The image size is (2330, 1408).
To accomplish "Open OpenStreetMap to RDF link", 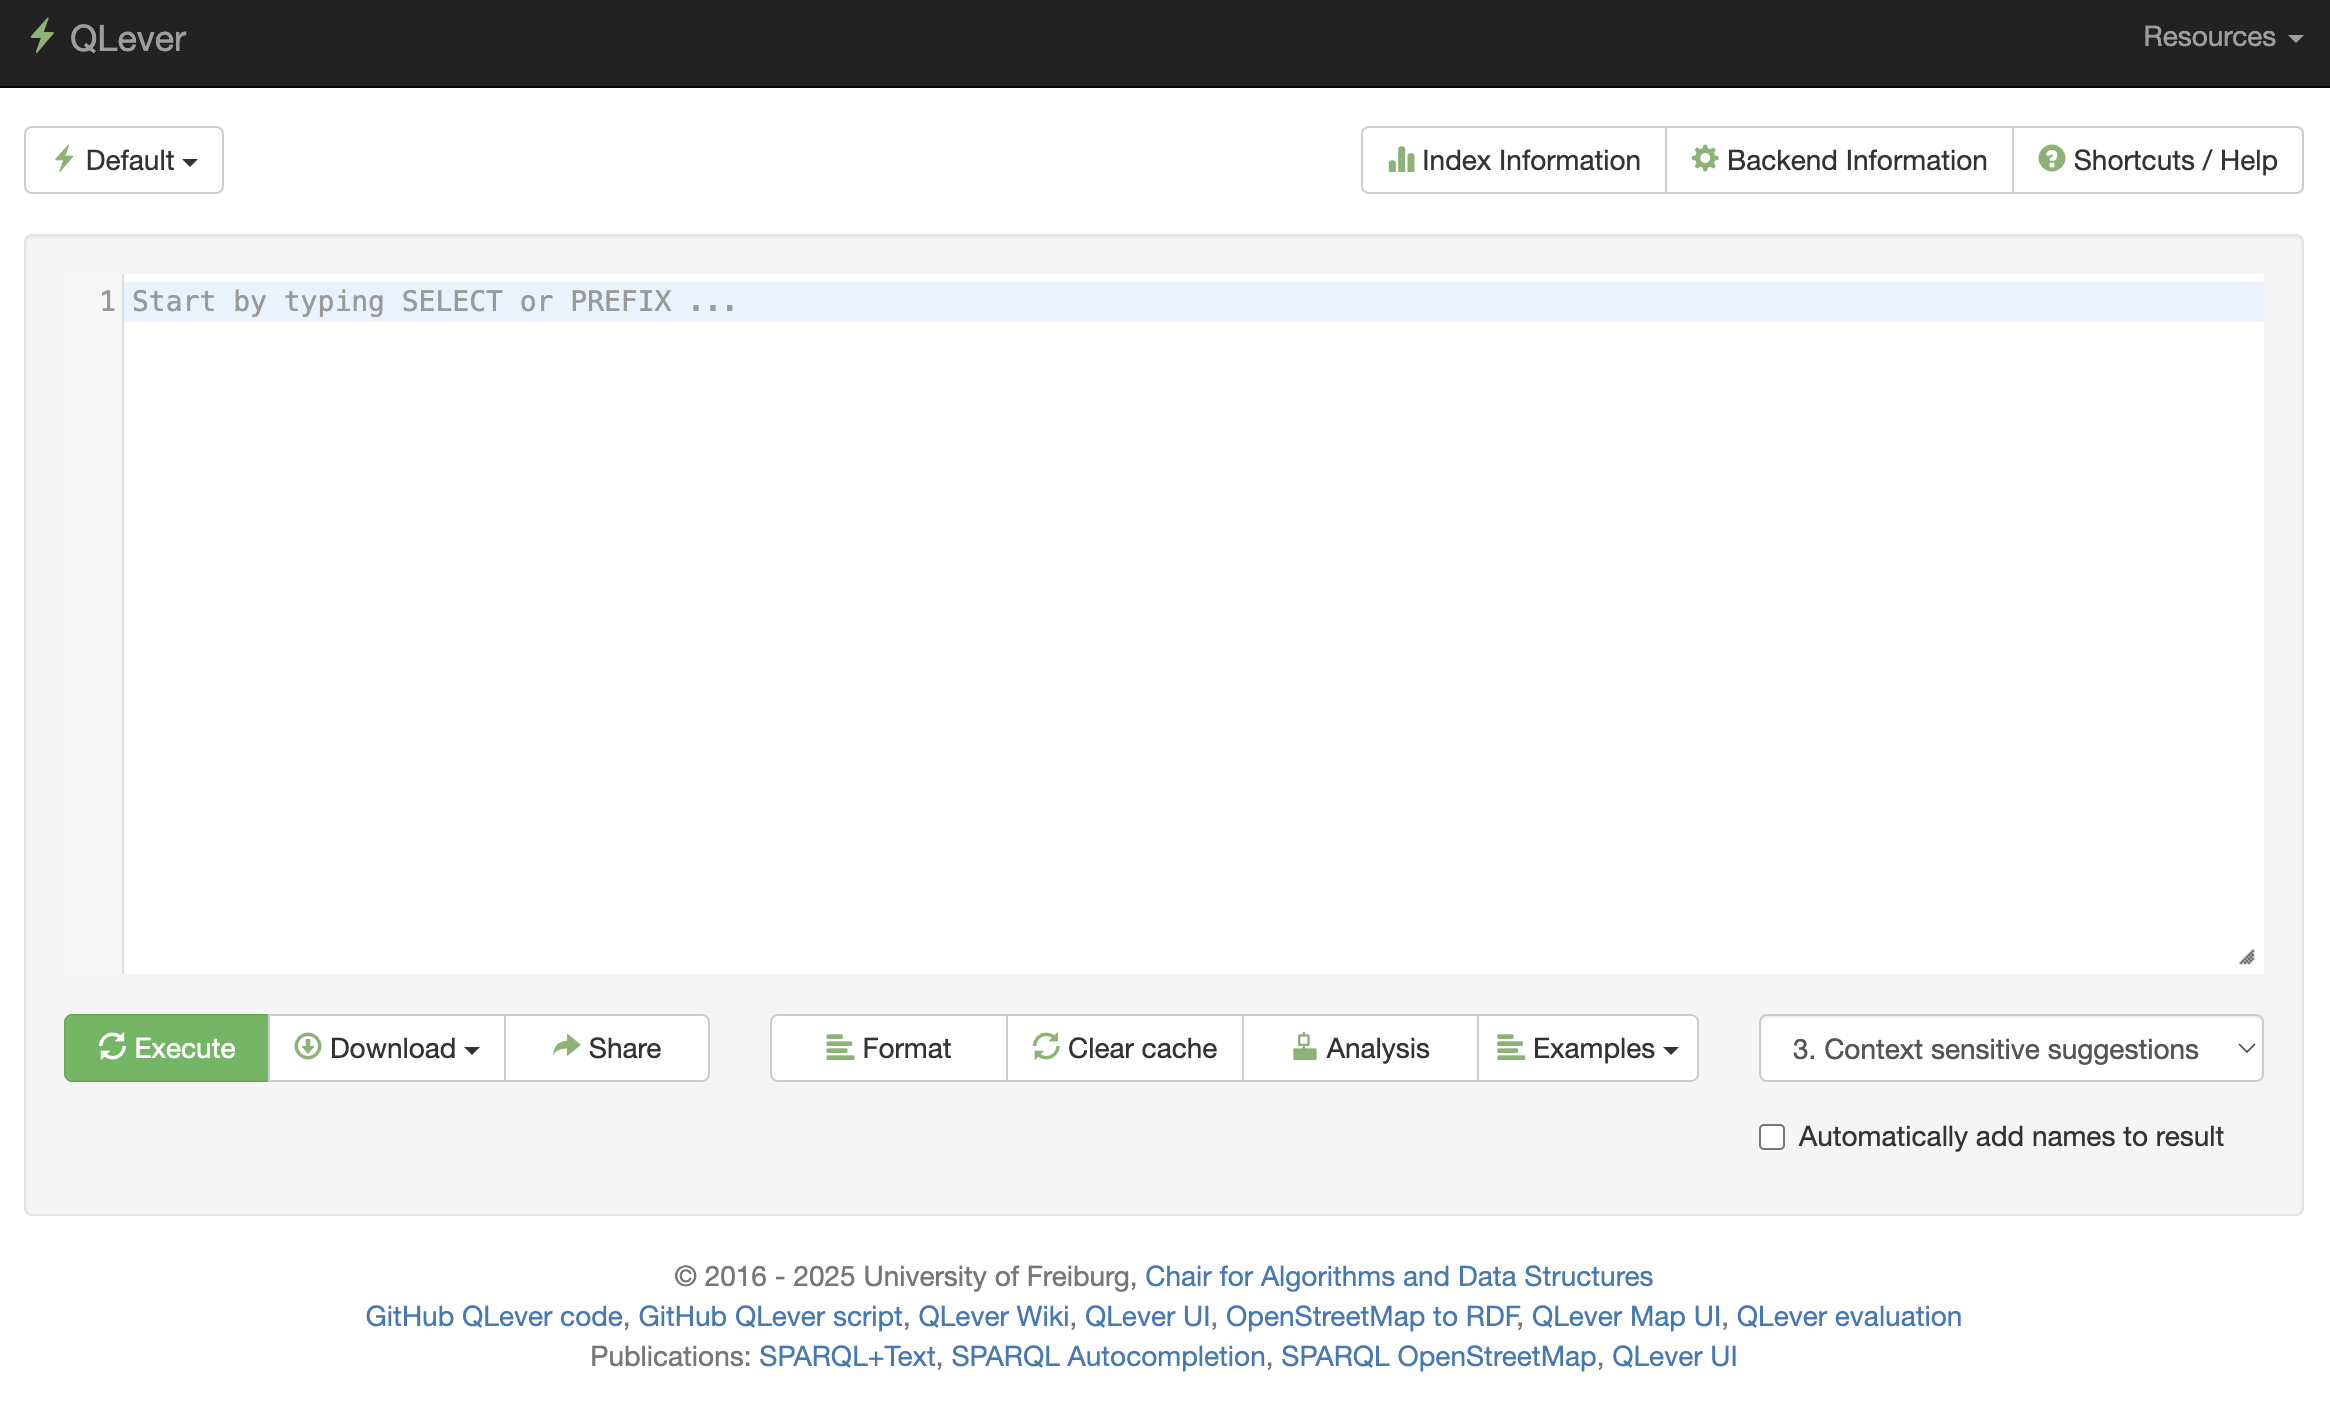I will [1371, 1316].
